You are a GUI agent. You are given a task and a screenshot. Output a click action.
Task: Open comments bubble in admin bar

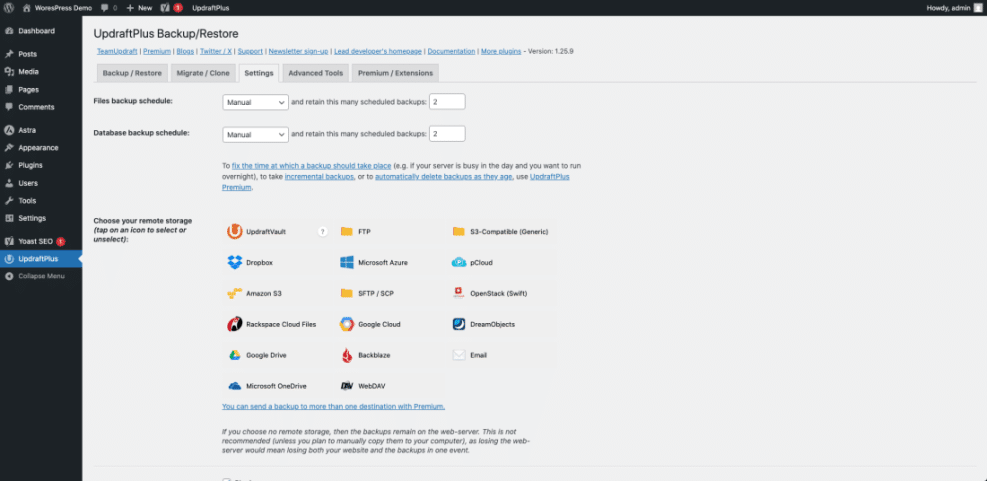108,8
